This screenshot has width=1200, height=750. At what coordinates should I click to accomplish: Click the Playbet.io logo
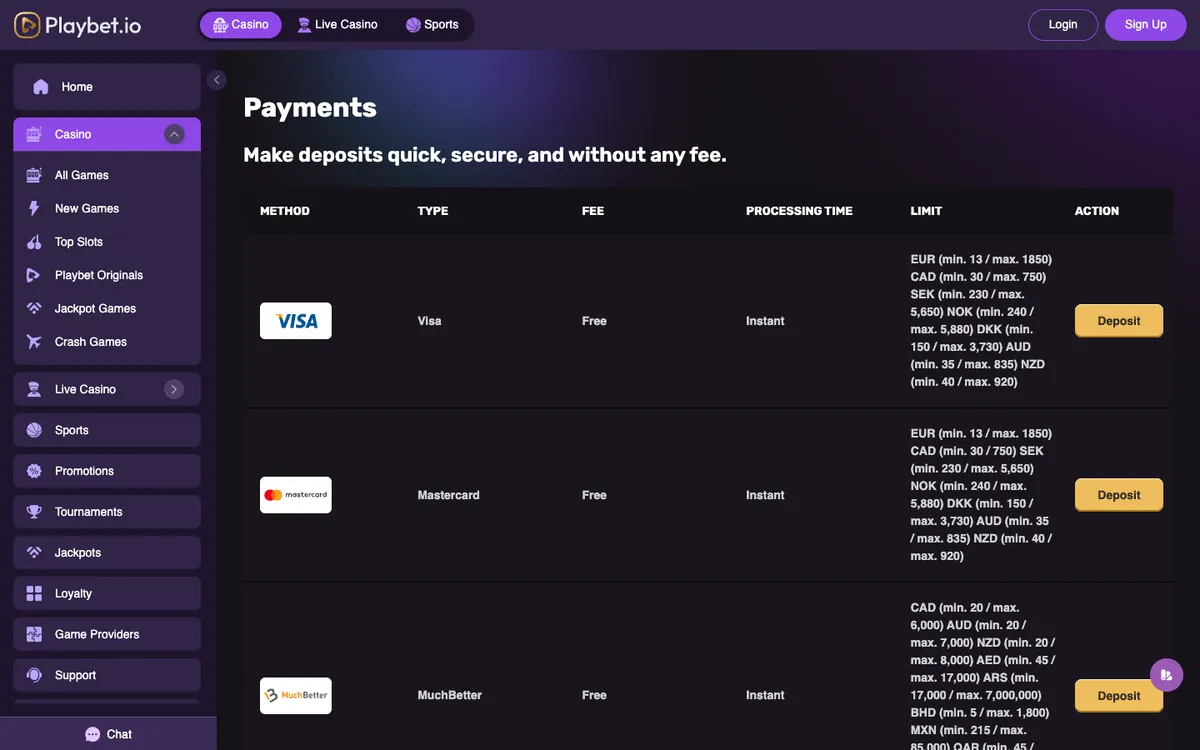78,25
